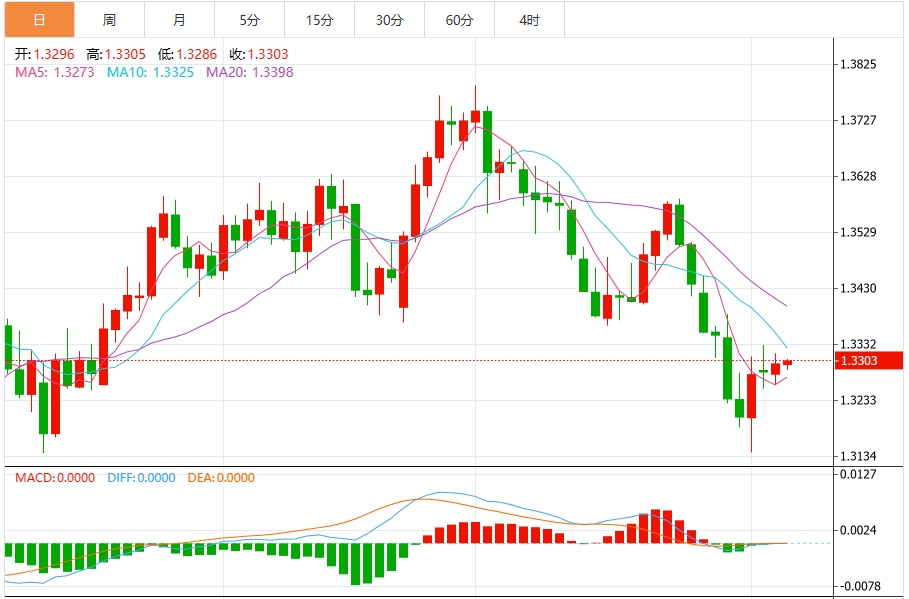Click the closing price 收 readout
The height and width of the screenshot is (599, 909).
coord(259,55)
